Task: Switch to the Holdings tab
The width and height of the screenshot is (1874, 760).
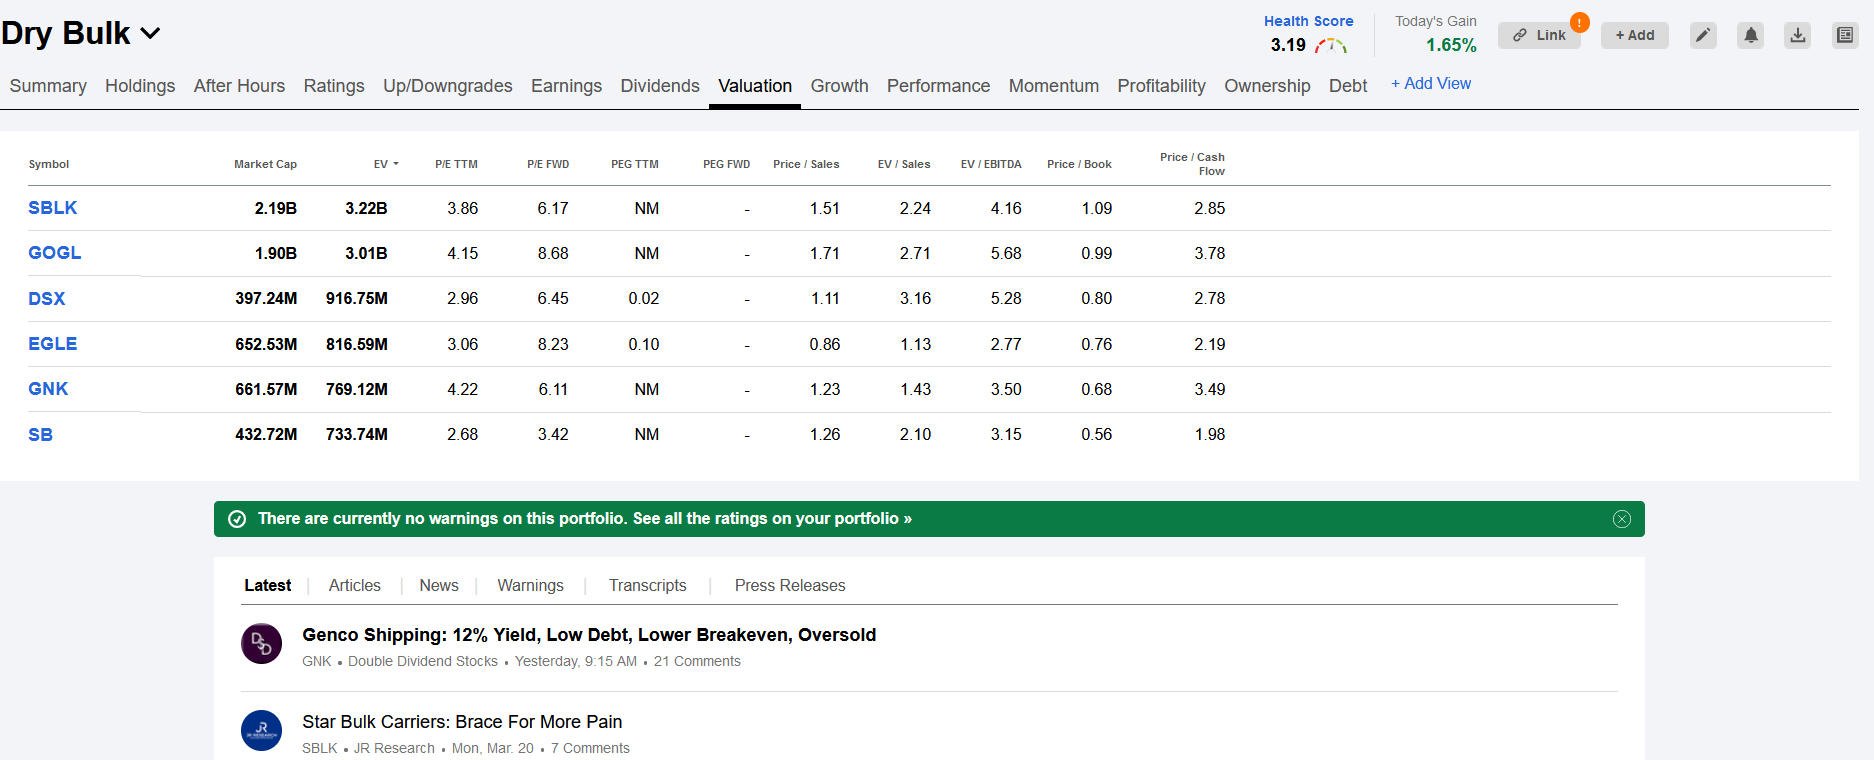Action: coord(140,86)
